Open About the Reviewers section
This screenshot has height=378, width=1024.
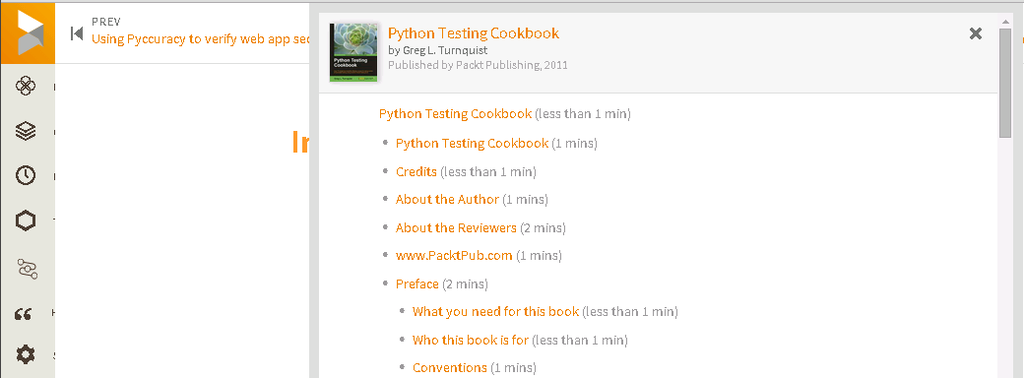(456, 228)
